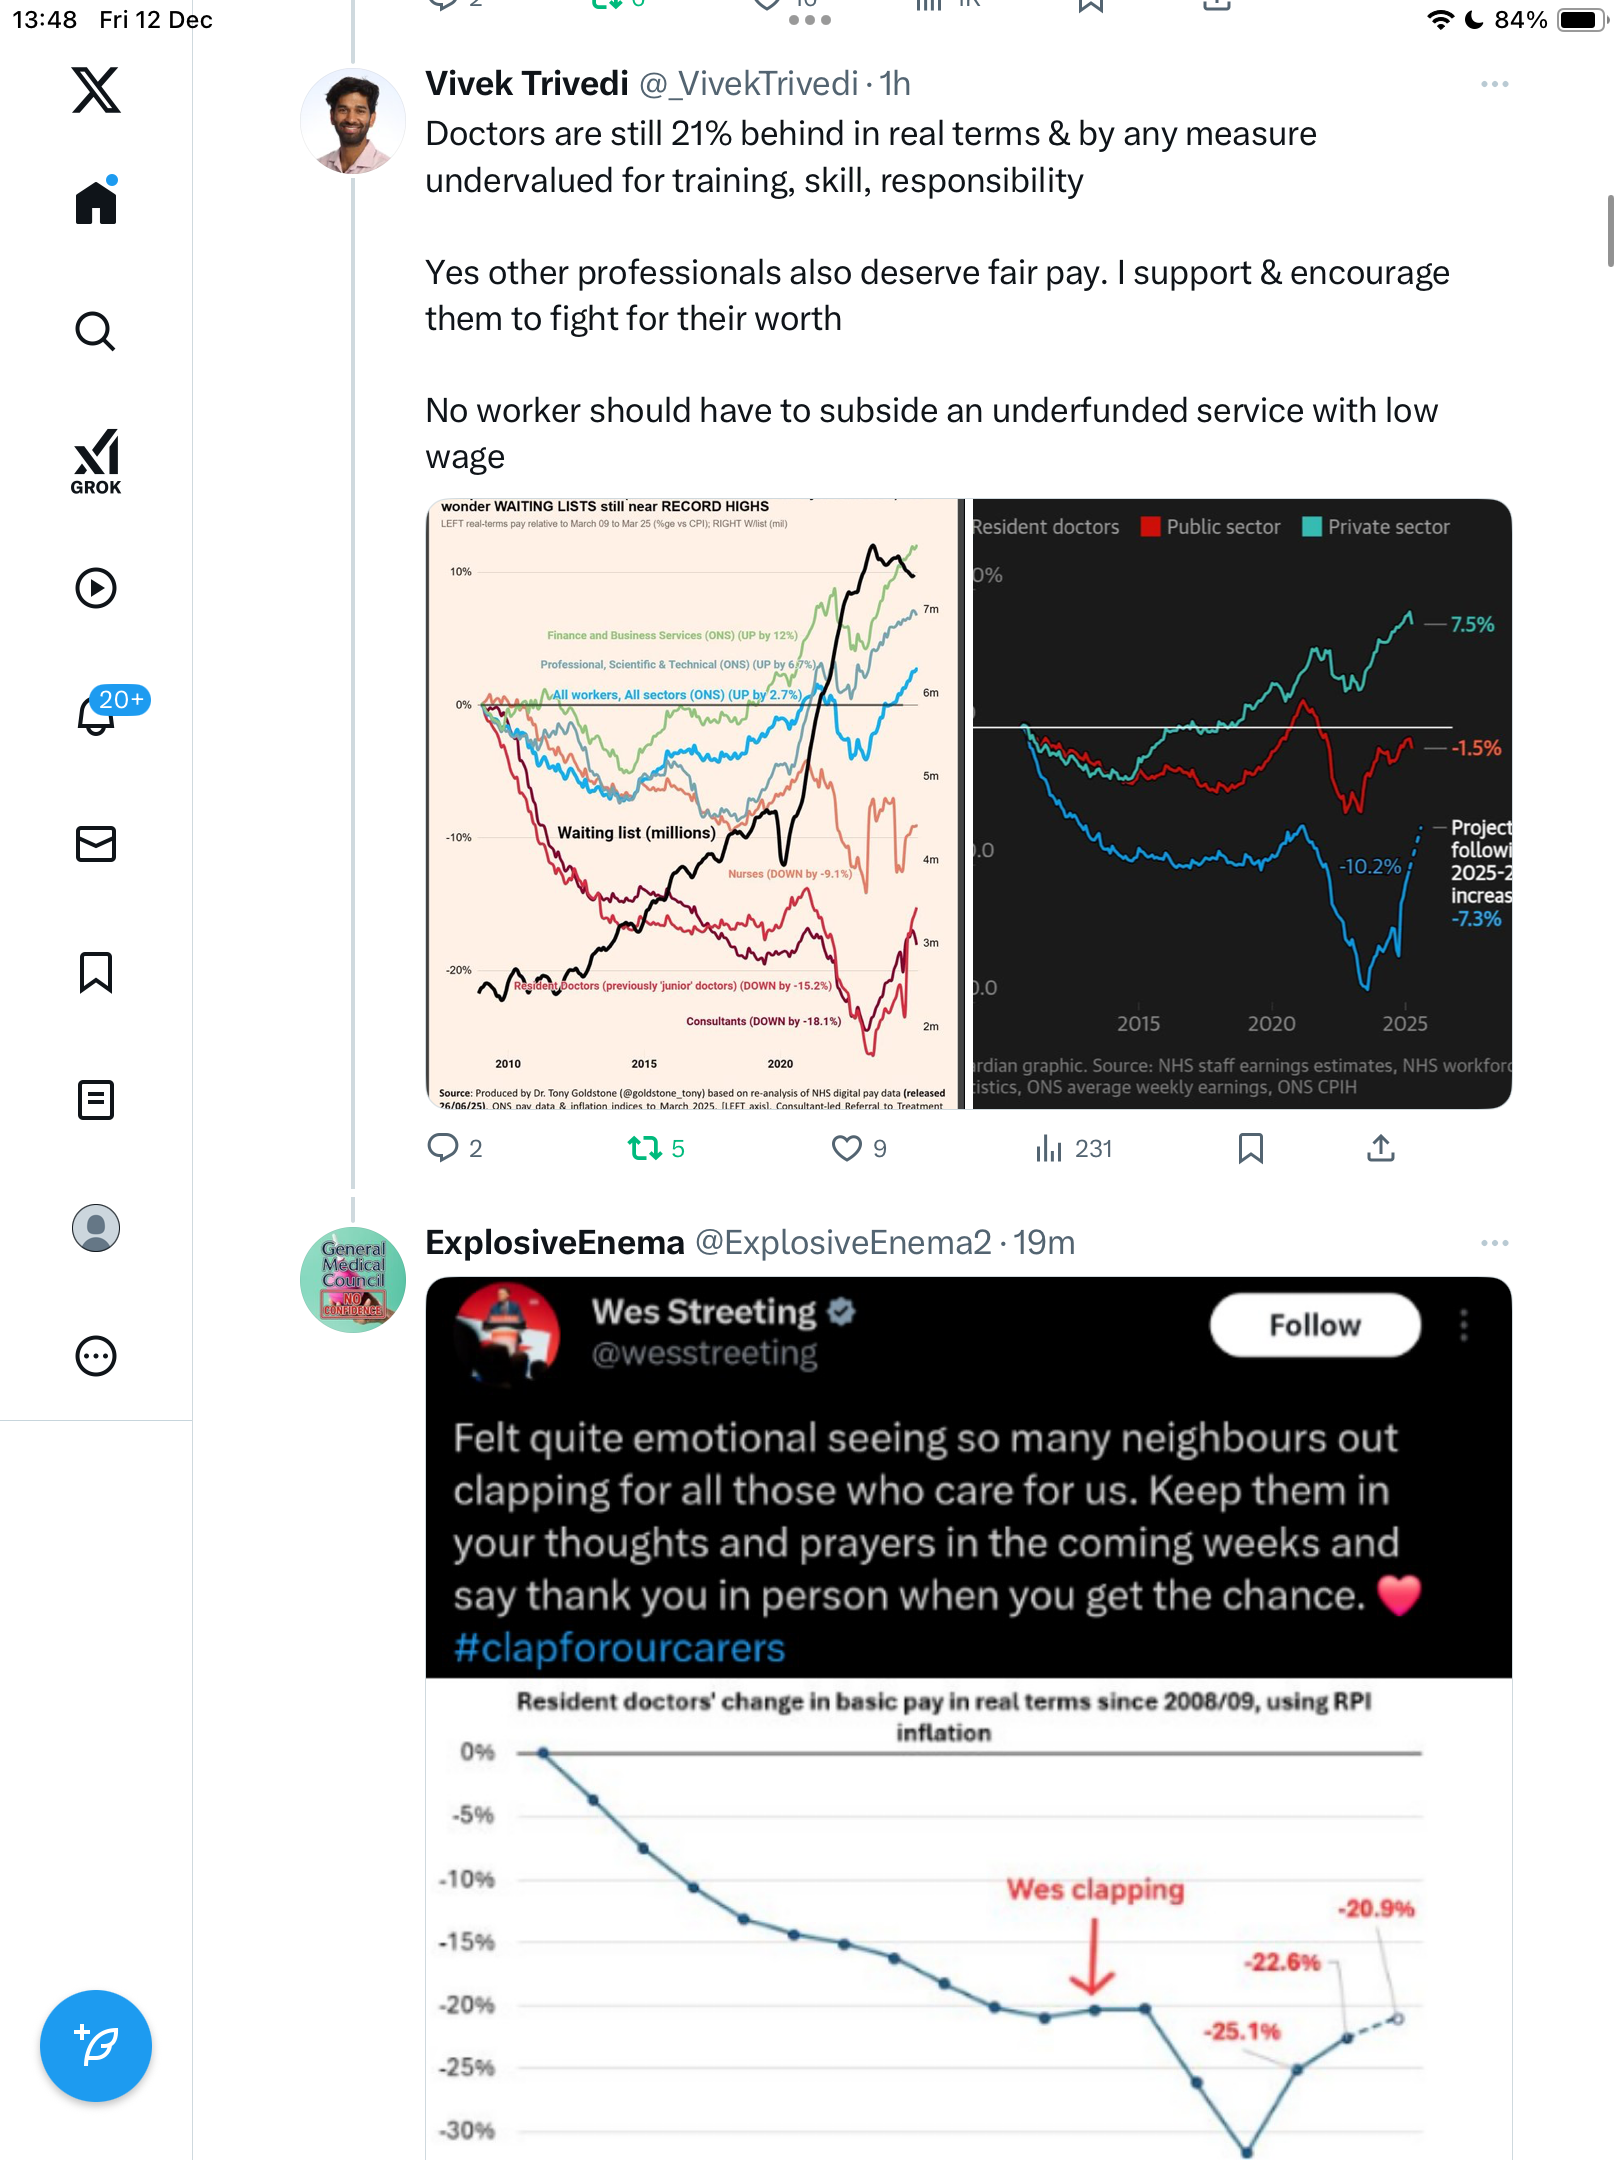Open Bookmarks in the sidebar
1620x2160 pixels.
point(96,972)
